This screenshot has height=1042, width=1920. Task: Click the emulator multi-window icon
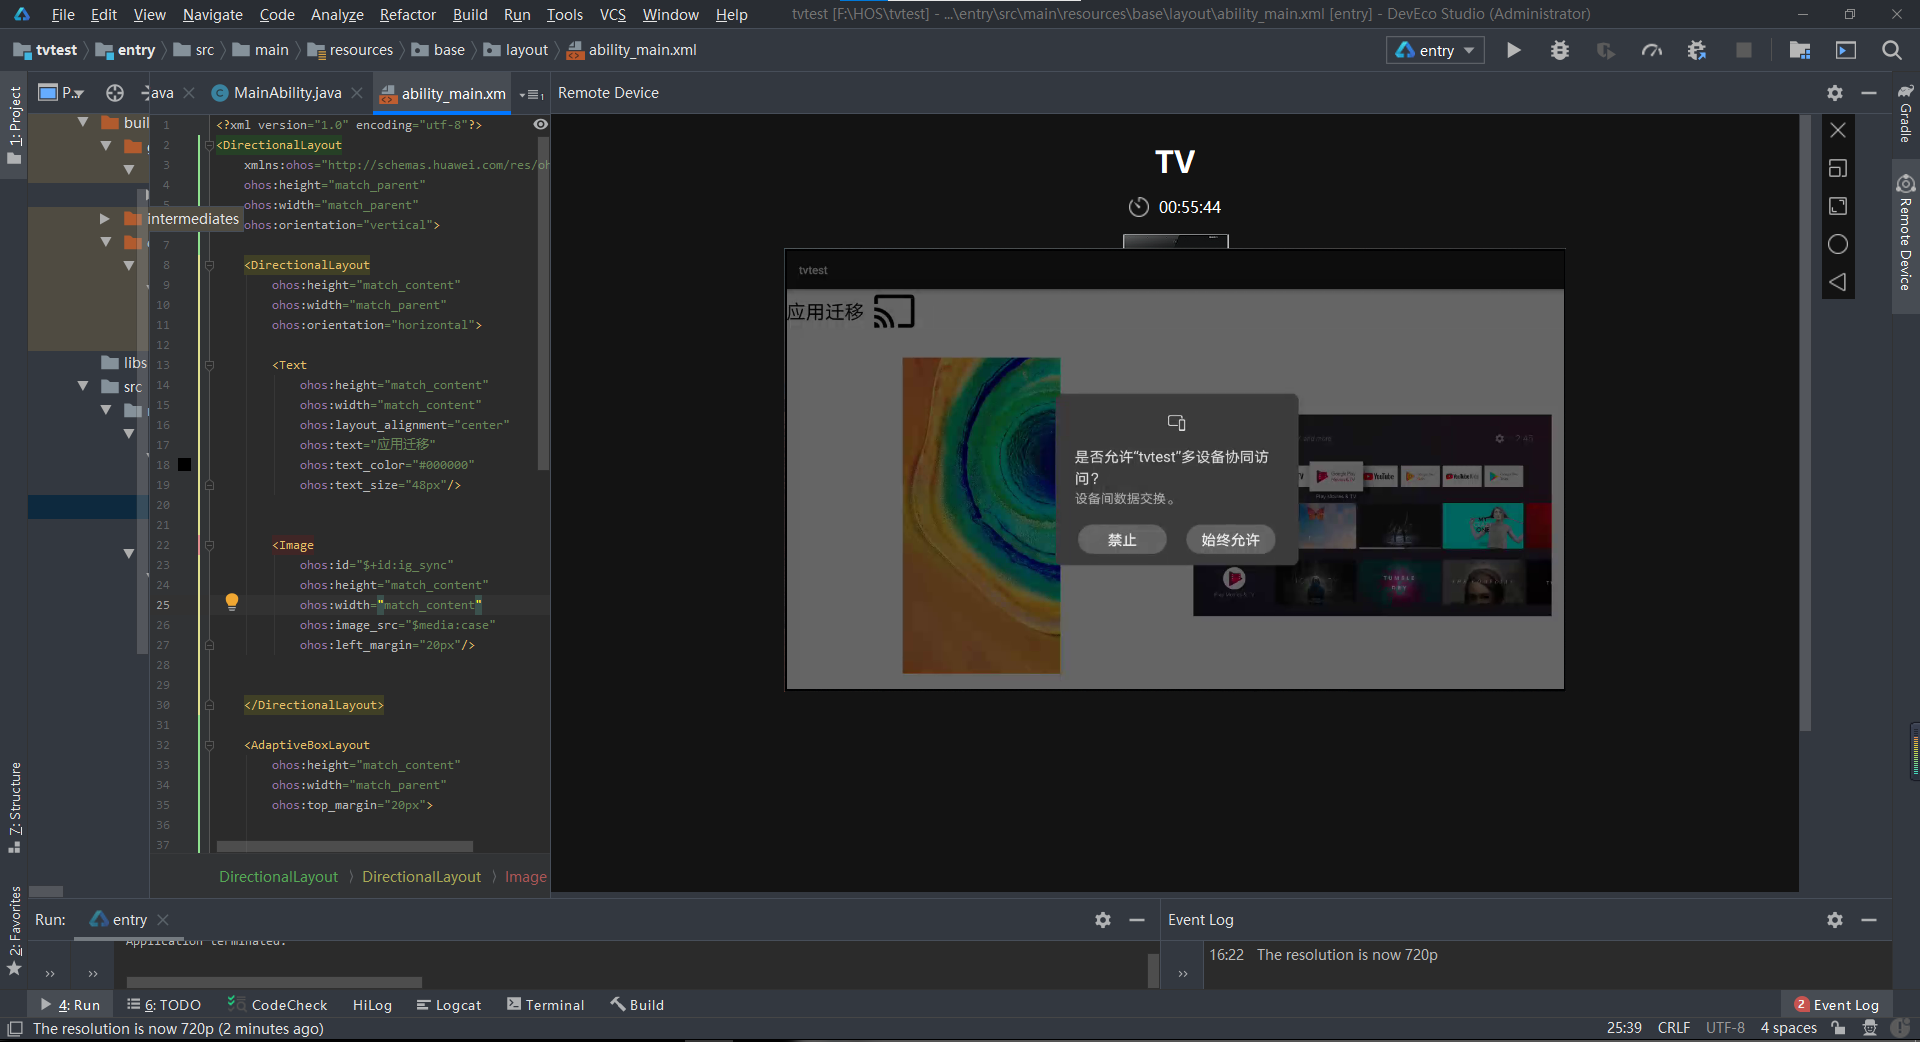[1838, 168]
